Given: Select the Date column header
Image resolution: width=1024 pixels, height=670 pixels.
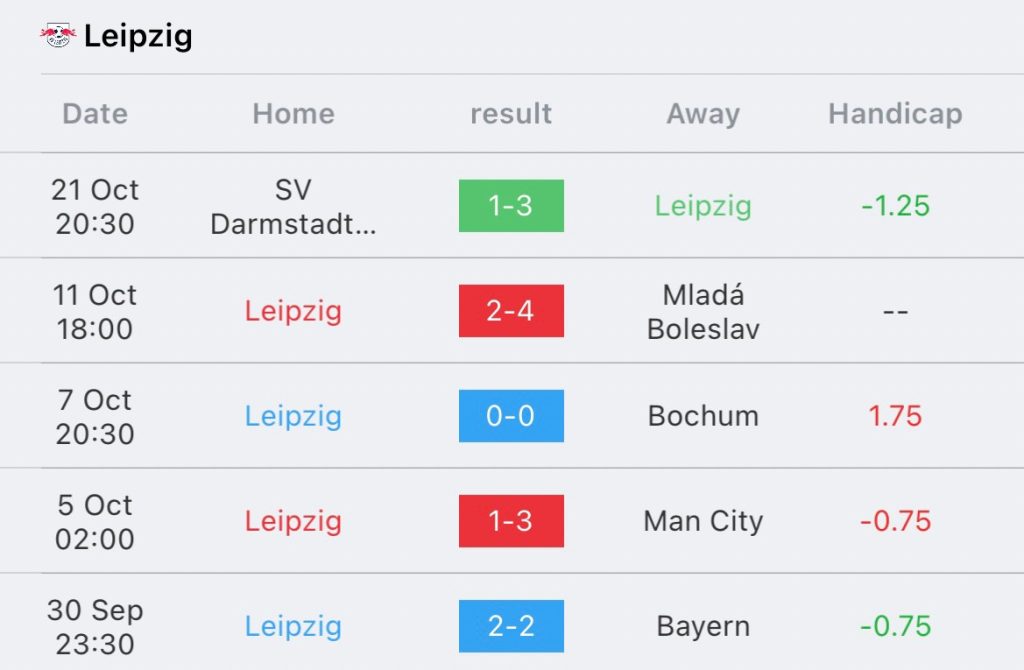Looking at the screenshot, I should (x=95, y=114).
